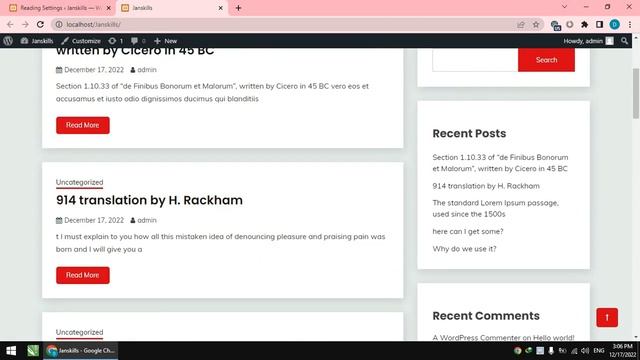Click the network icon in system tray
The height and width of the screenshot is (360, 640).
(x=574, y=351)
